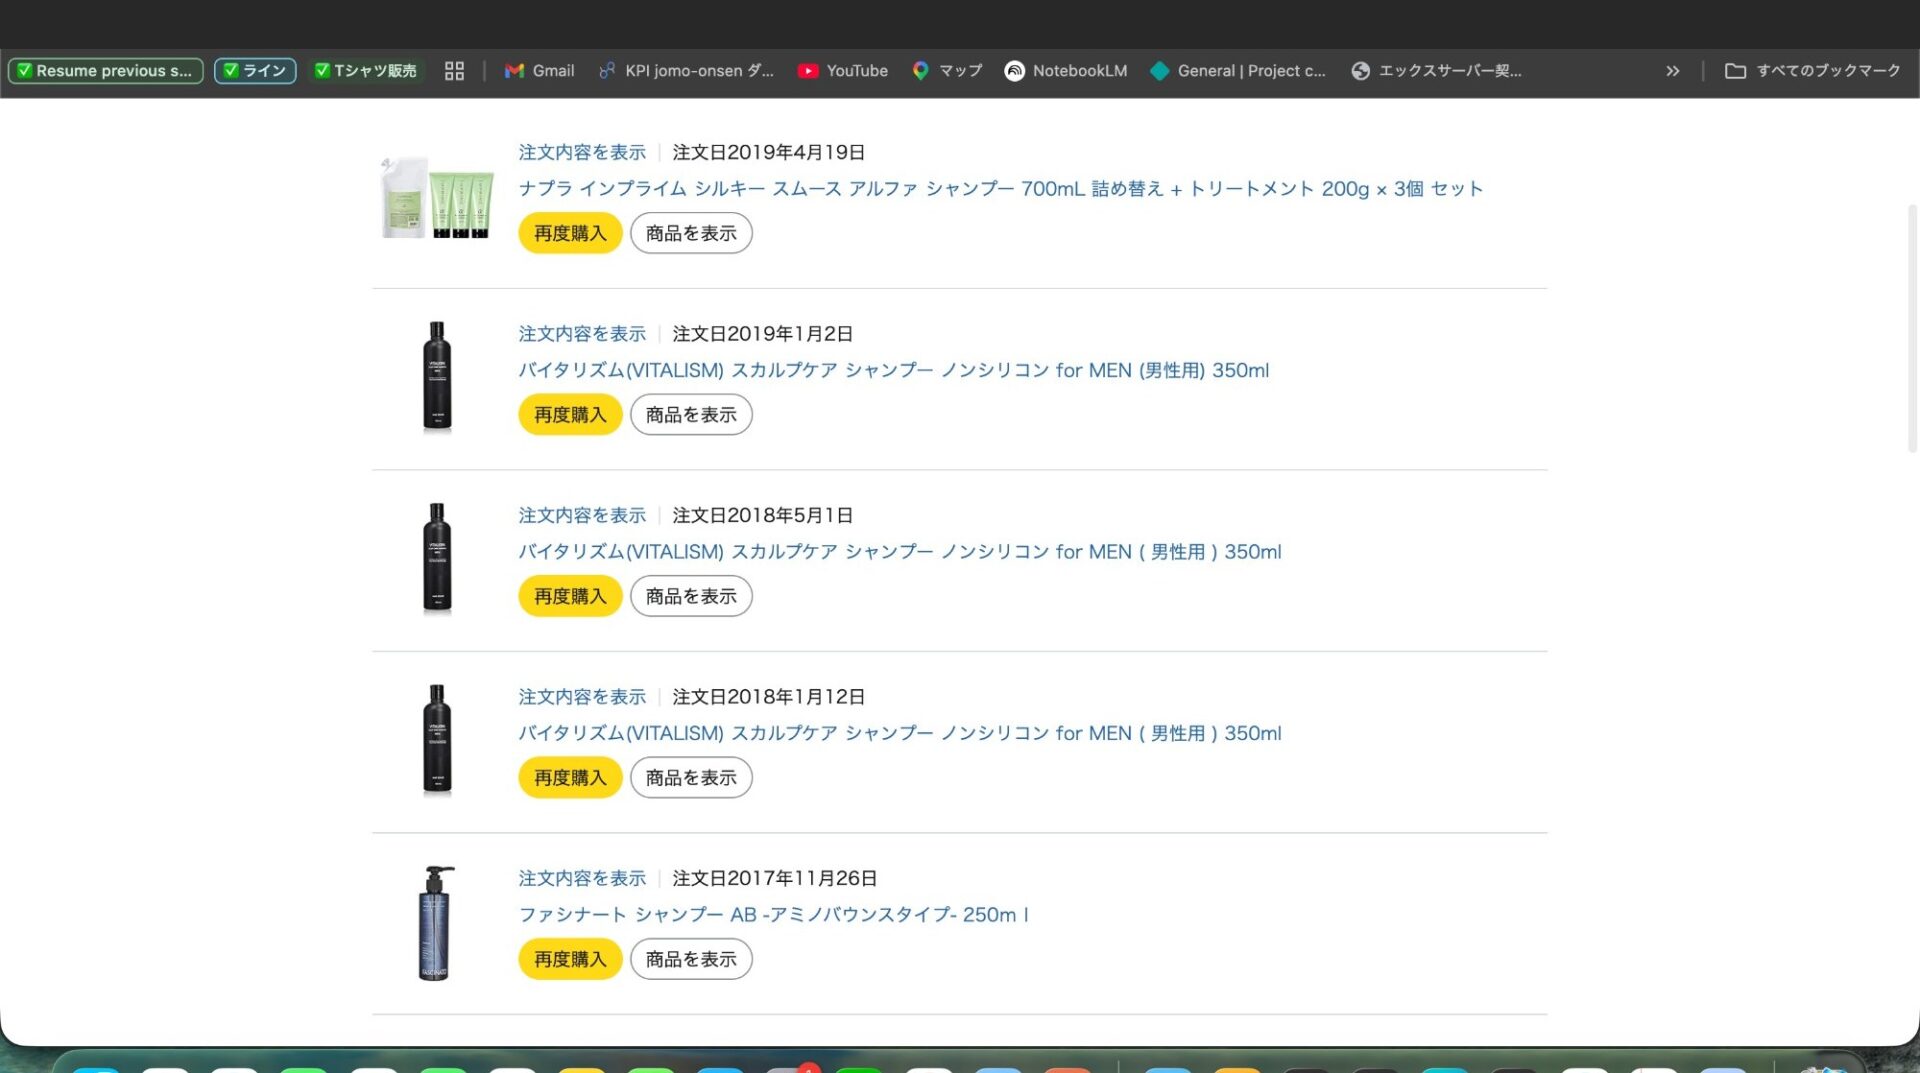Open the YouTube bookmark
The width and height of the screenshot is (1920, 1073).
tap(843, 71)
